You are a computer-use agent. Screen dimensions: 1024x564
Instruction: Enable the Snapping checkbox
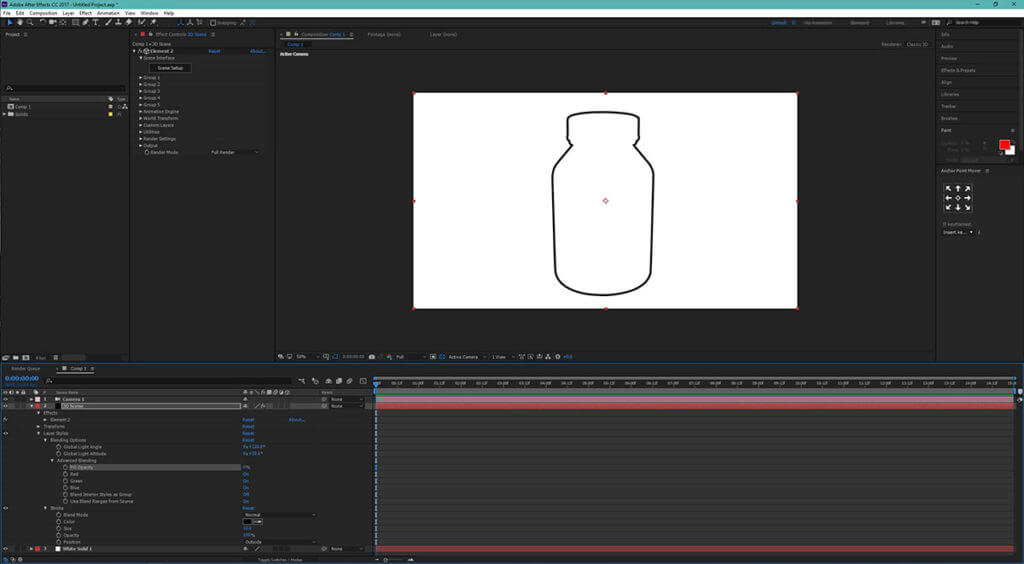tap(213, 22)
